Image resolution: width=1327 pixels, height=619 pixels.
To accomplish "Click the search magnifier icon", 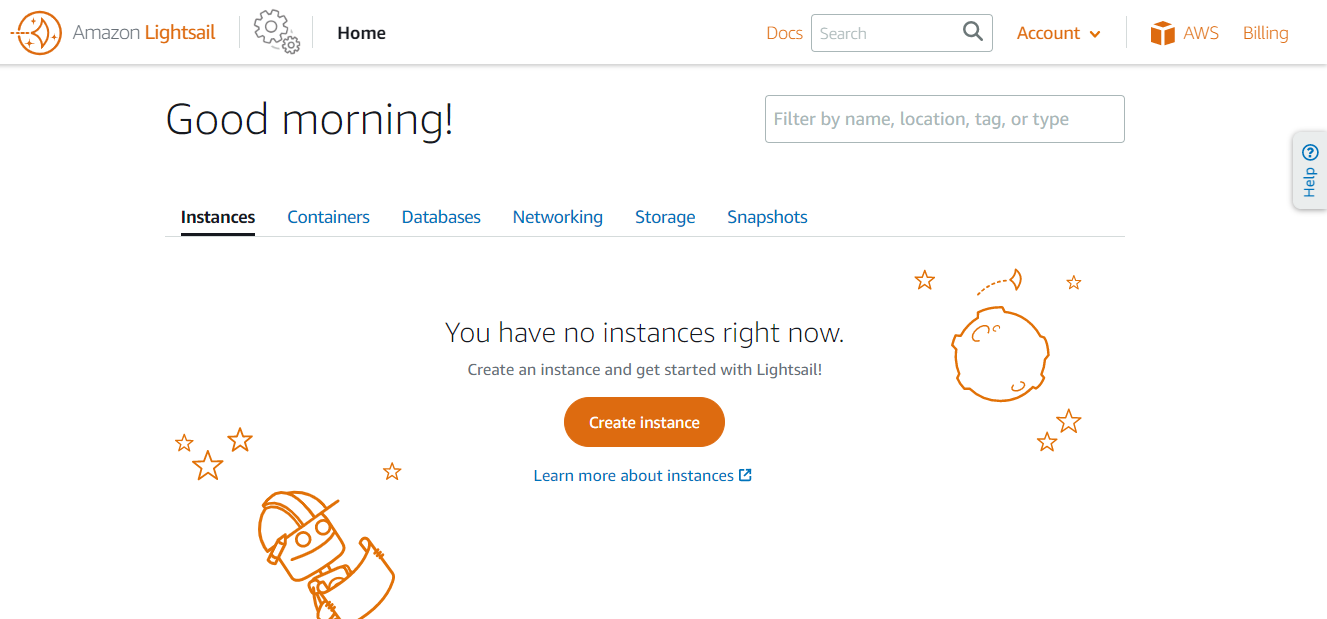I will click(972, 32).
